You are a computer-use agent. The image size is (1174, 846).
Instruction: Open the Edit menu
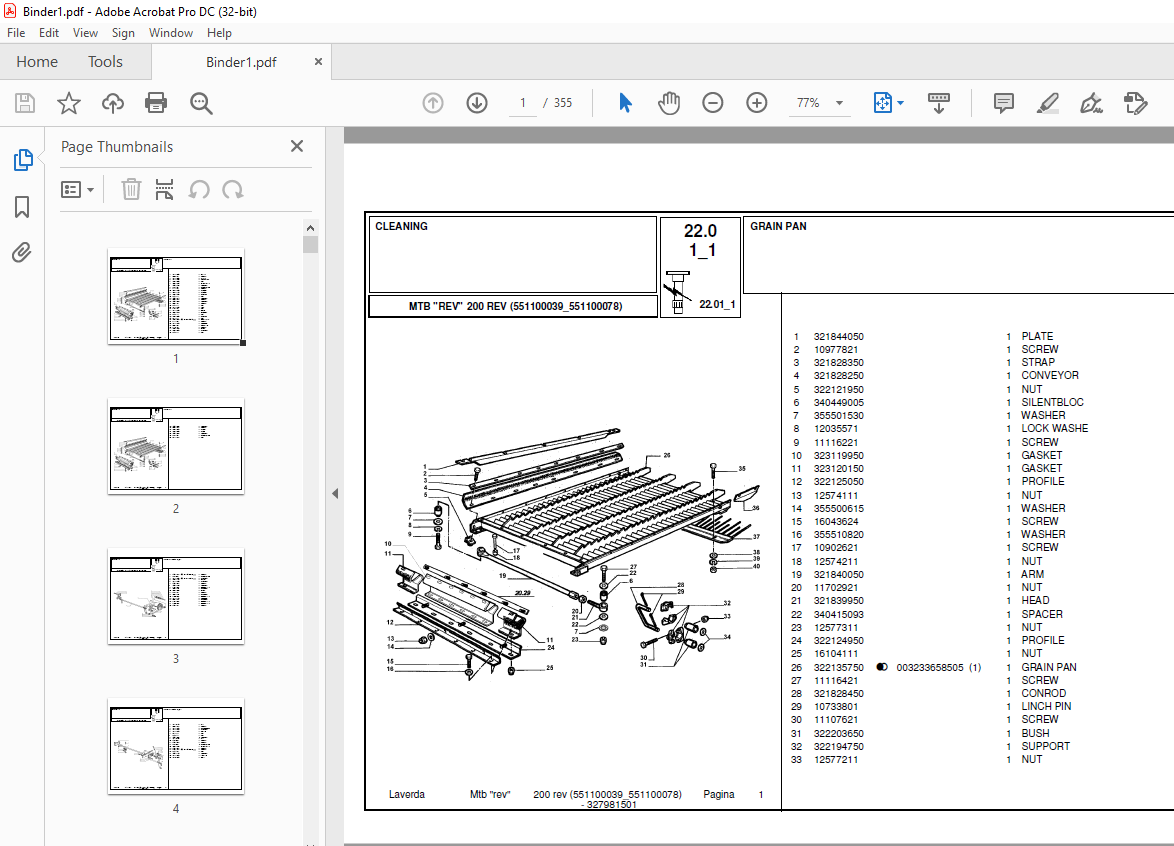(49, 33)
